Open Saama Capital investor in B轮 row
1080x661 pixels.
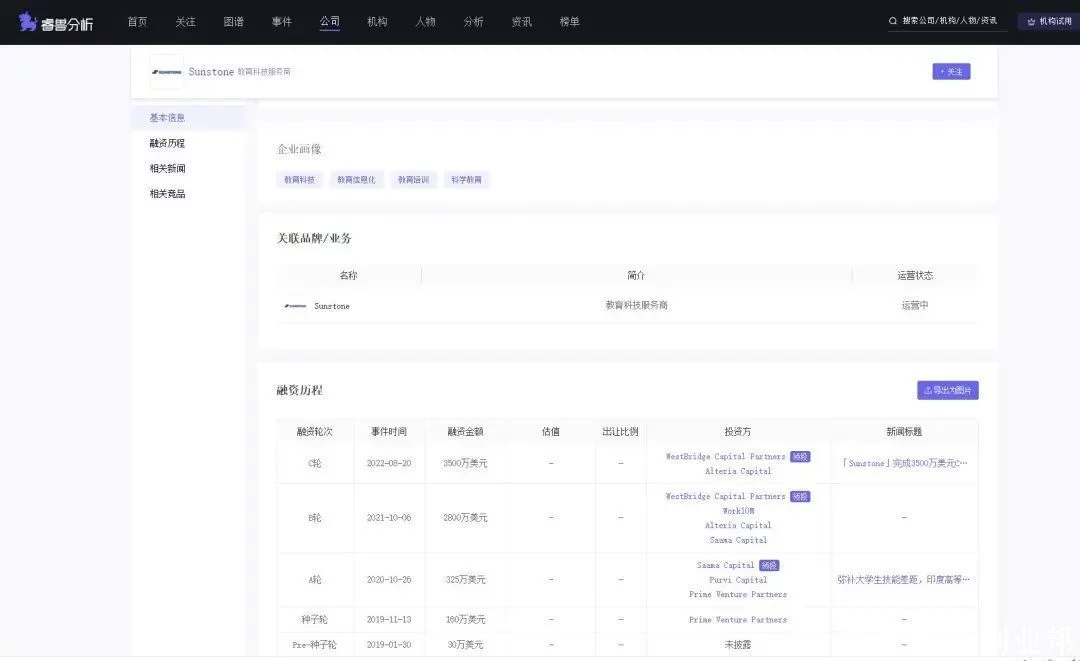[738, 541]
